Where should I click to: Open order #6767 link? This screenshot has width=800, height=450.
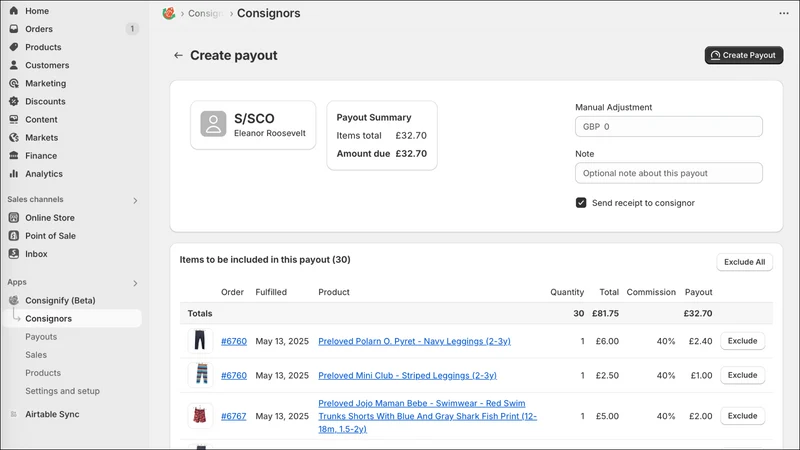234,416
